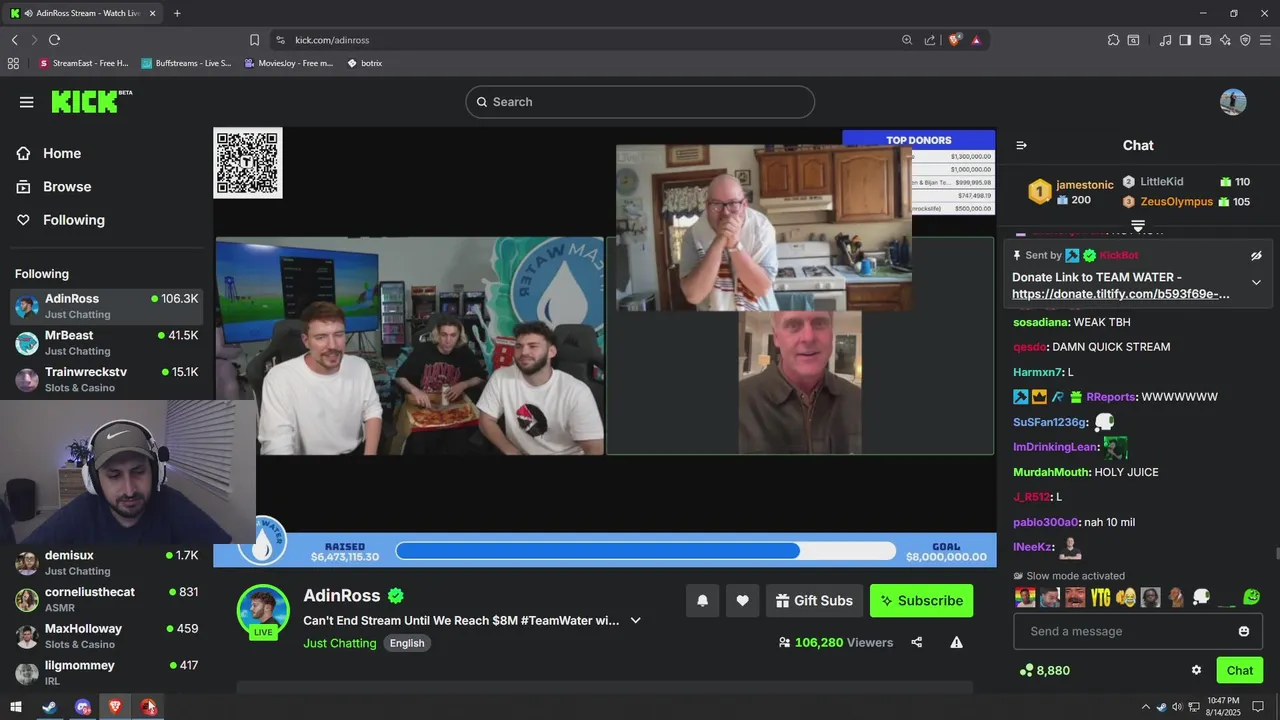
Task: Expand the pinned Donate Link message
Action: 1256,282
